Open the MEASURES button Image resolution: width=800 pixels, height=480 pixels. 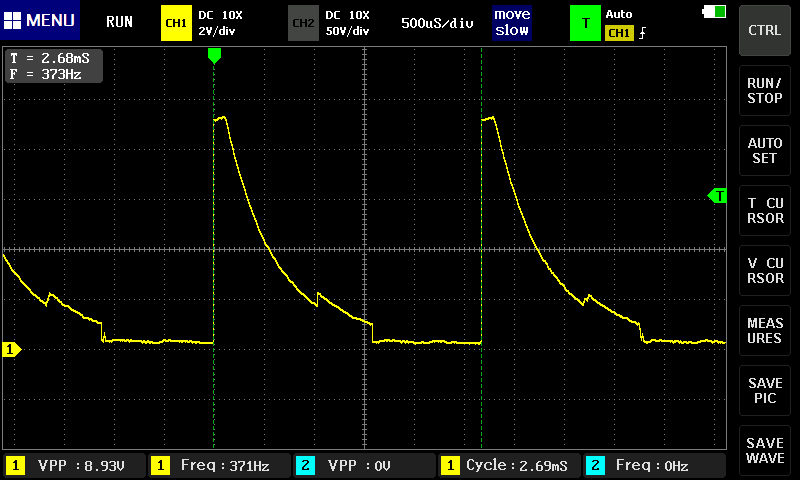coord(764,331)
